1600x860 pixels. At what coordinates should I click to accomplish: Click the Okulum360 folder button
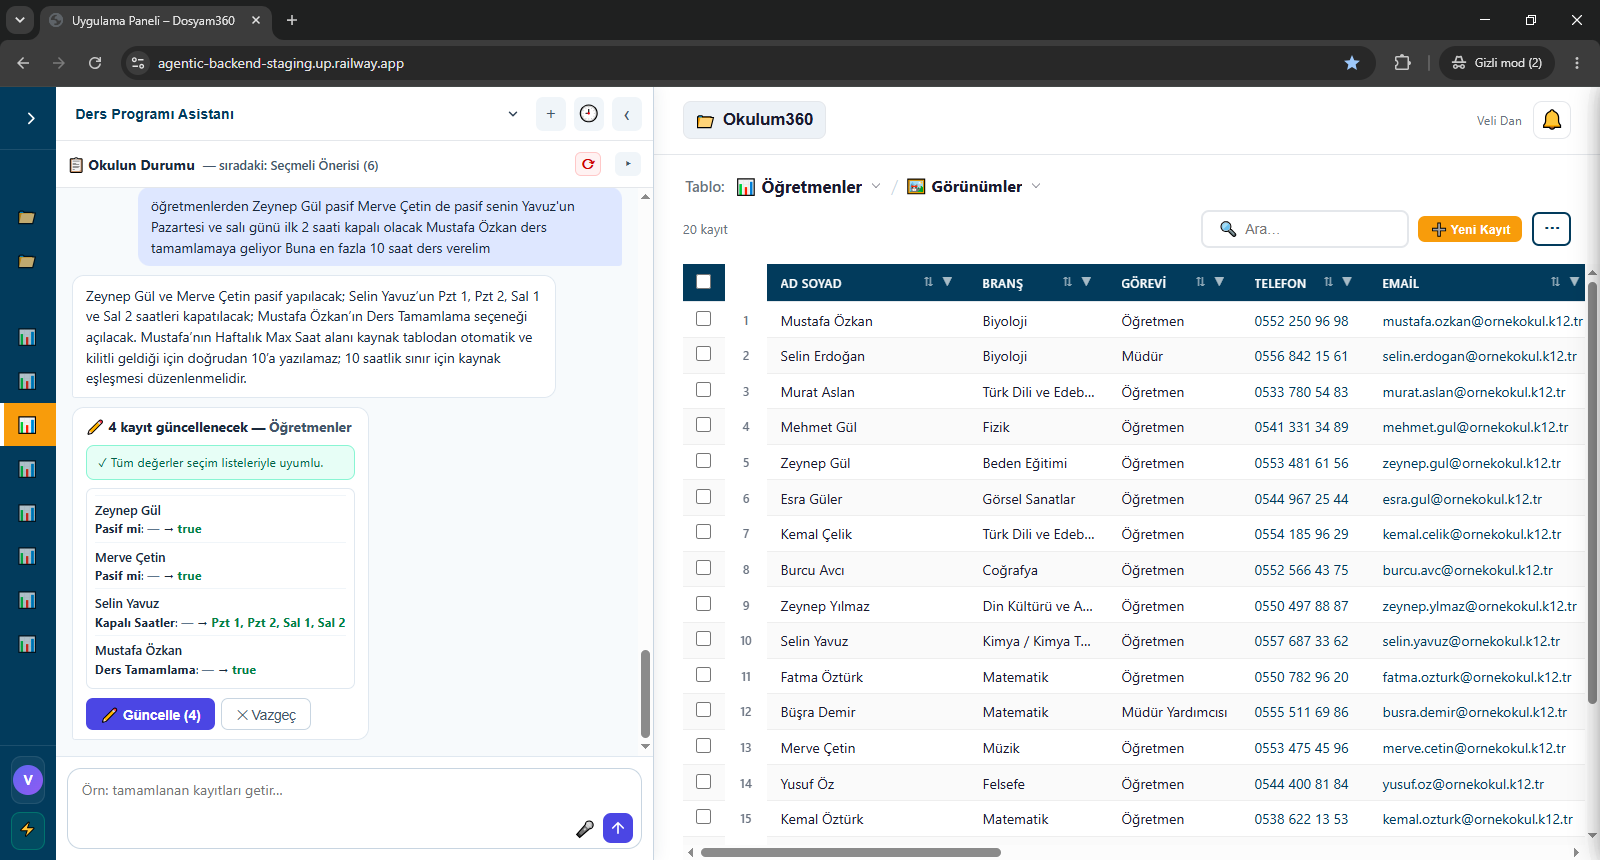coord(755,120)
